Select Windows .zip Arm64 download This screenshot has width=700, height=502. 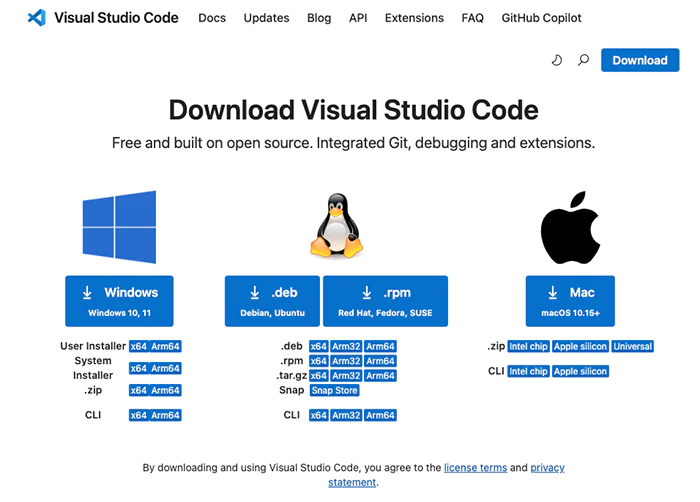pos(165,390)
